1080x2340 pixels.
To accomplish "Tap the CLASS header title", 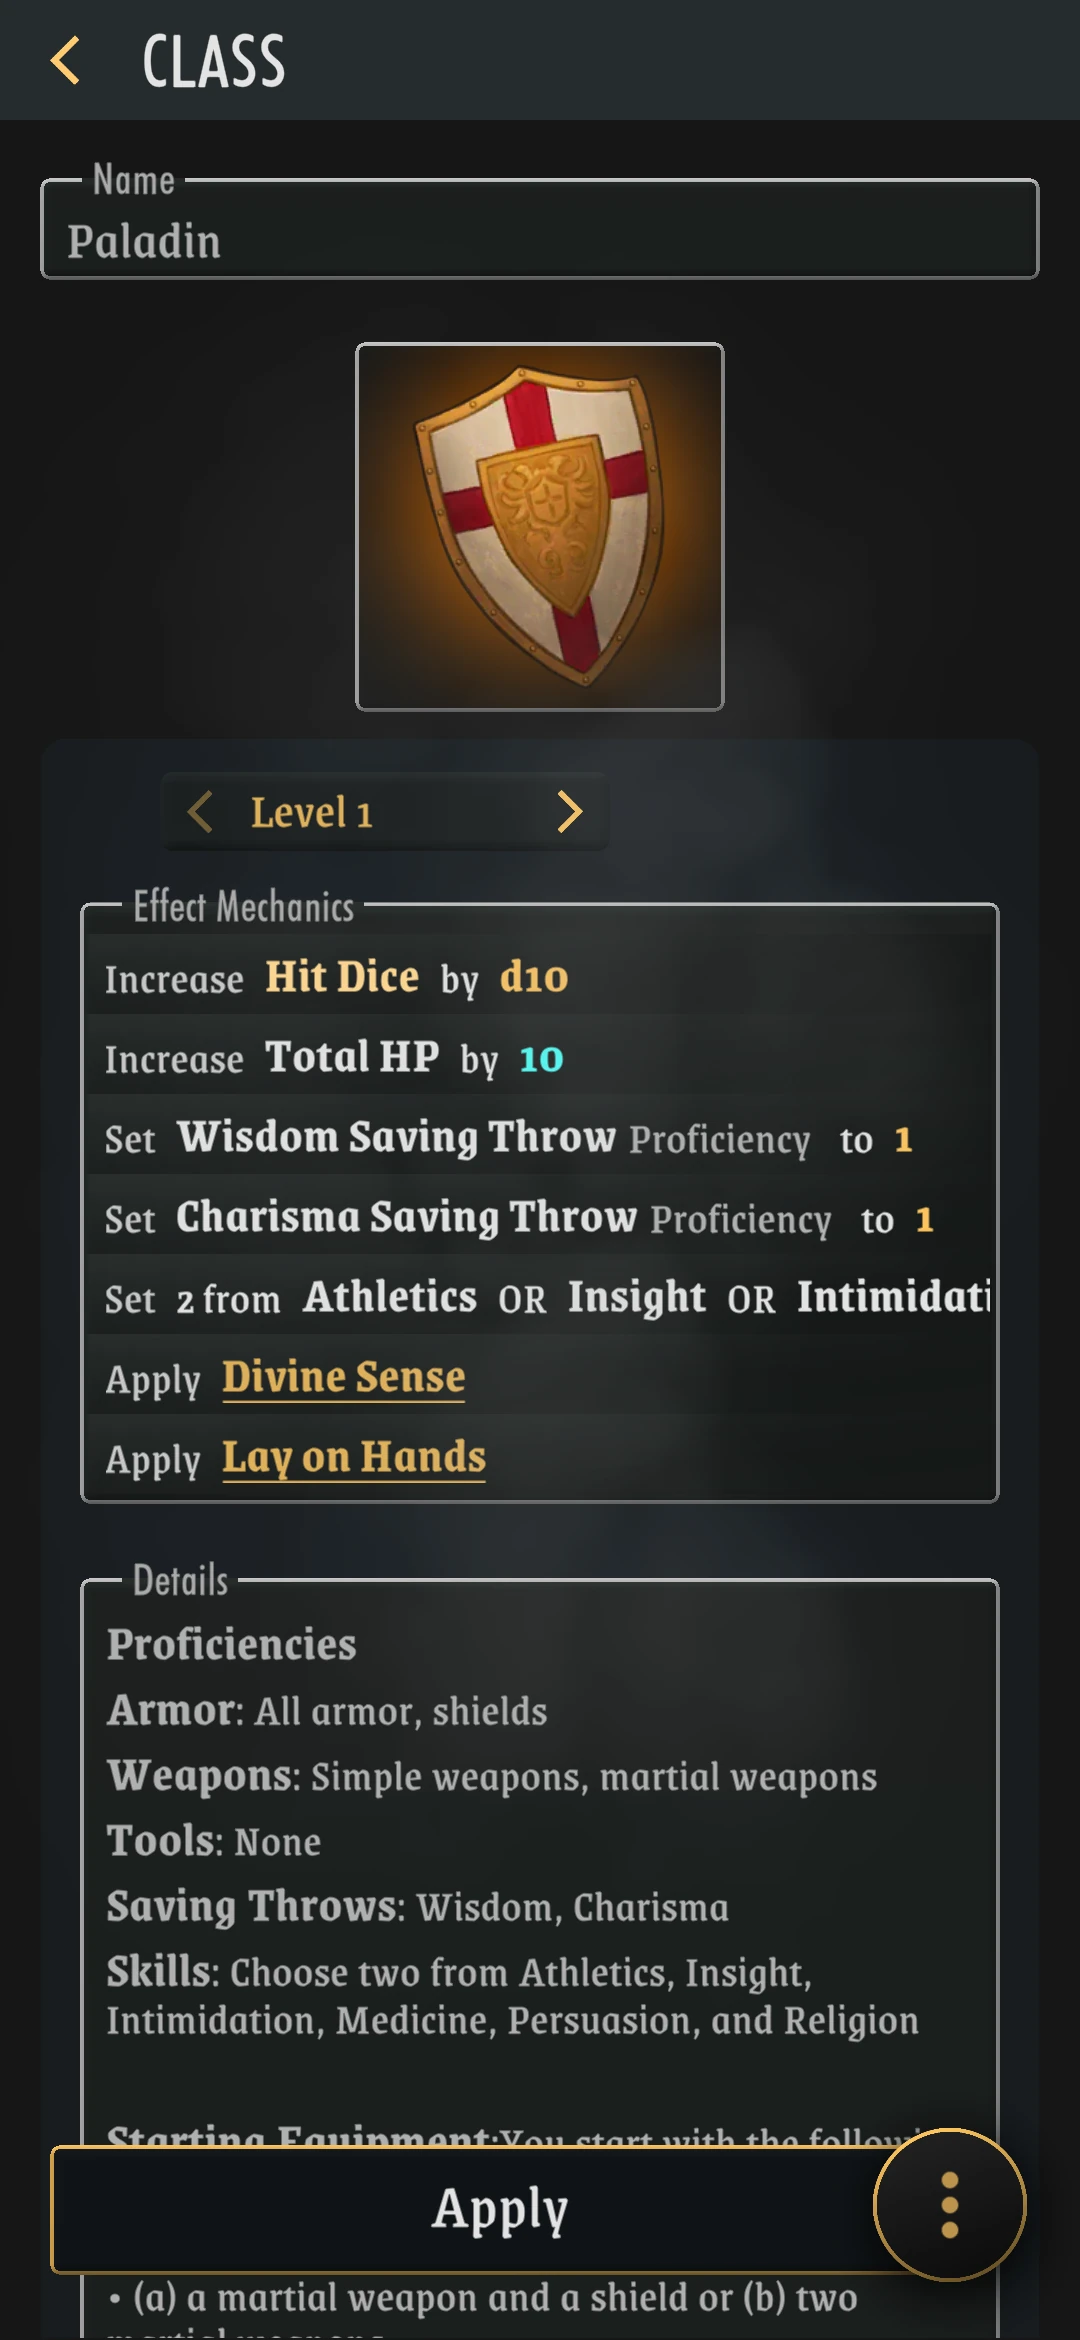I will (213, 61).
